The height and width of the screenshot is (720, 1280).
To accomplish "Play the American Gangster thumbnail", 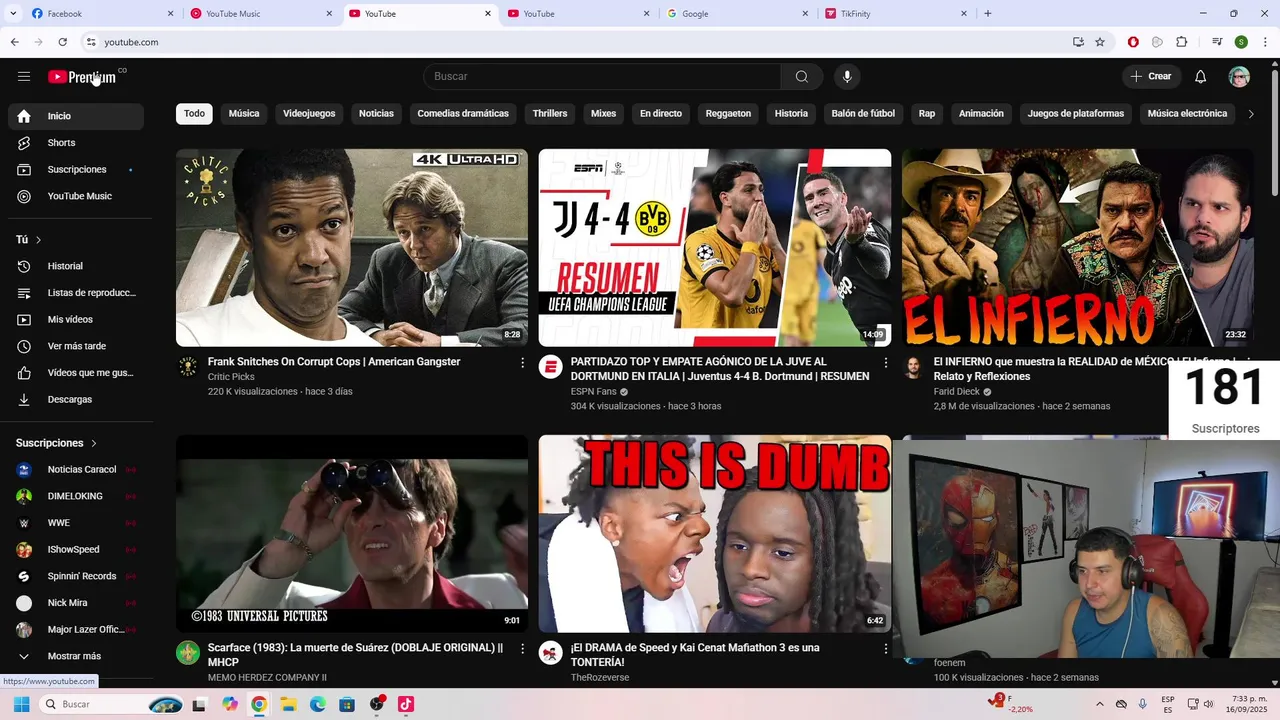I will point(352,248).
